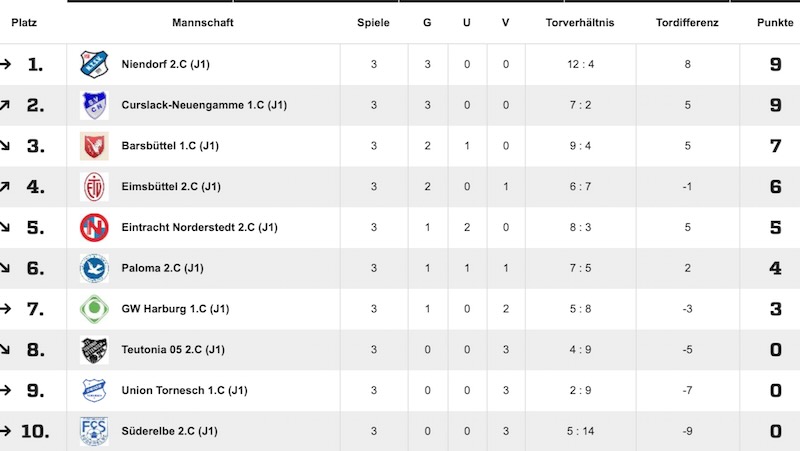Click the Niendorf 2.C club crest
The width and height of the screenshot is (800, 451).
coord(94,64)
